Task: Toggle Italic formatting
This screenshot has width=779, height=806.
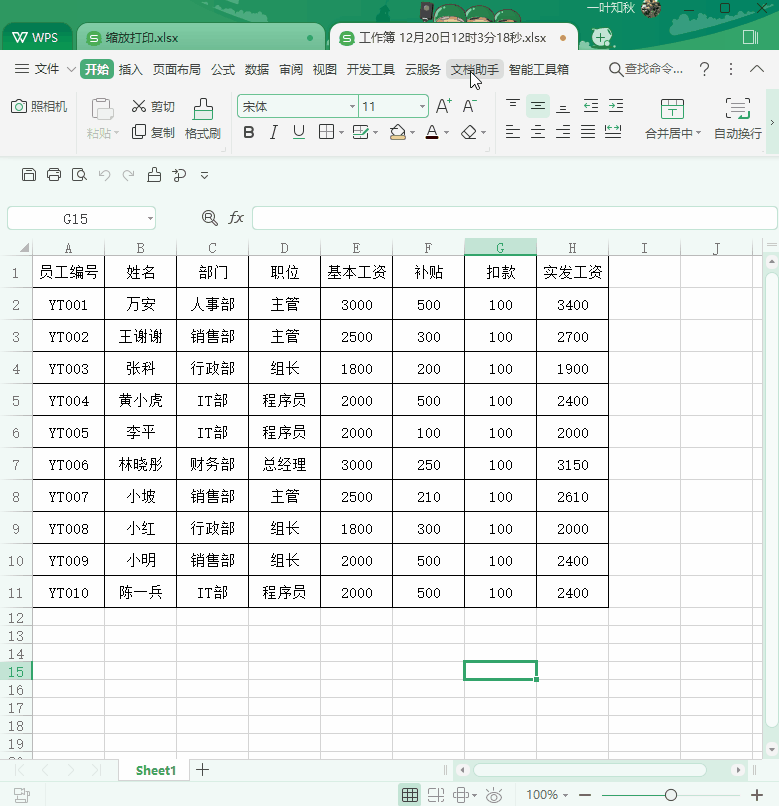Action: pyautogui.click(x=274, y=133)
